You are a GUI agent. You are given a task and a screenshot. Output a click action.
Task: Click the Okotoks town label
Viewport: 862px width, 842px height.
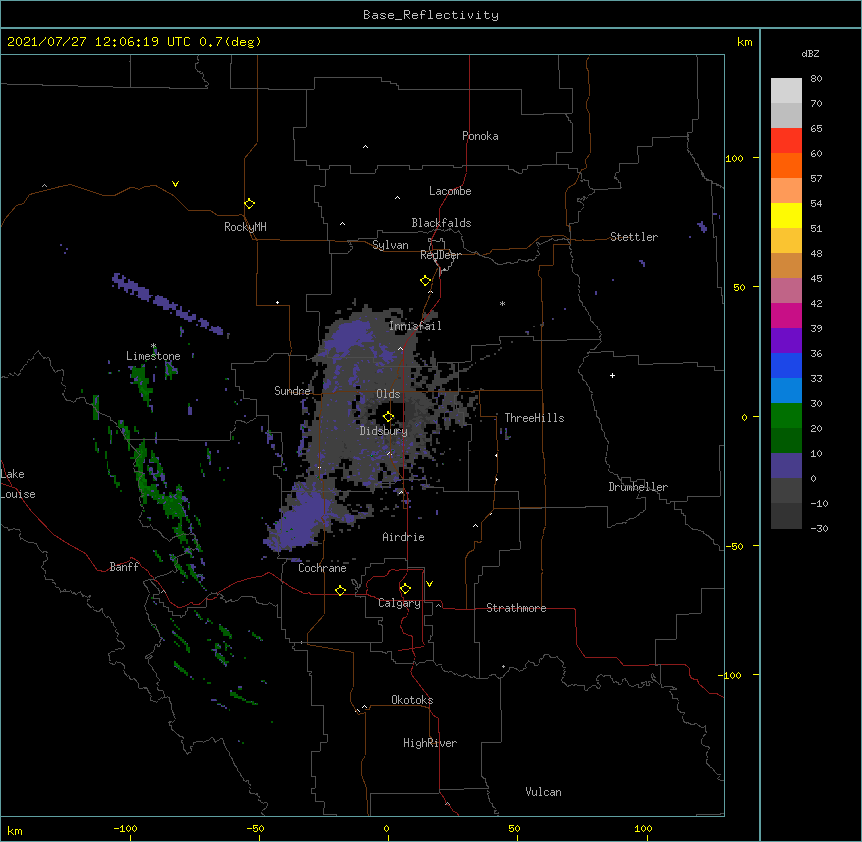click(x=412, y=700)
